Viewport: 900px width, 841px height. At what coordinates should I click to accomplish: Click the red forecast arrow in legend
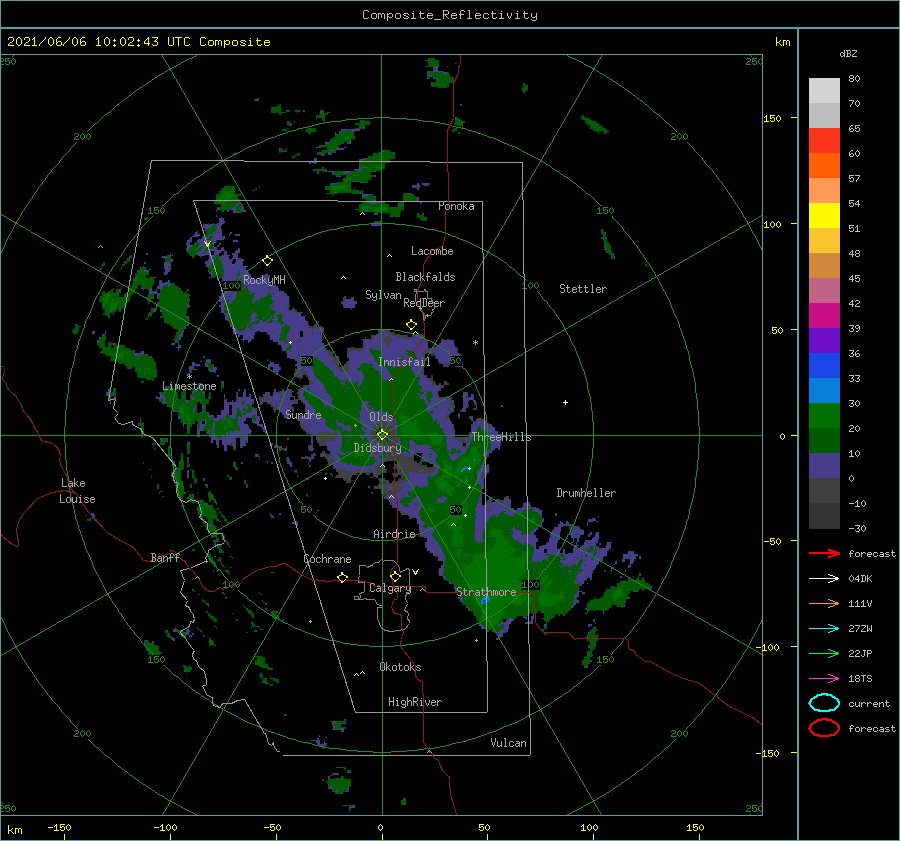pos(824,553)
